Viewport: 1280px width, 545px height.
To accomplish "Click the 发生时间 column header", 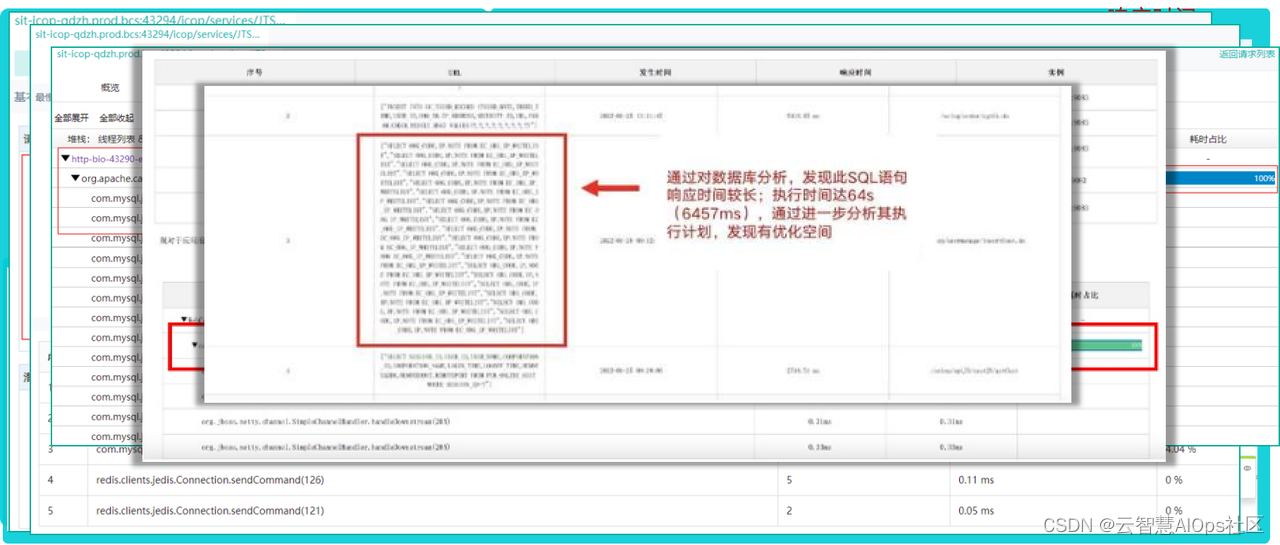I will tap(655, 73).
